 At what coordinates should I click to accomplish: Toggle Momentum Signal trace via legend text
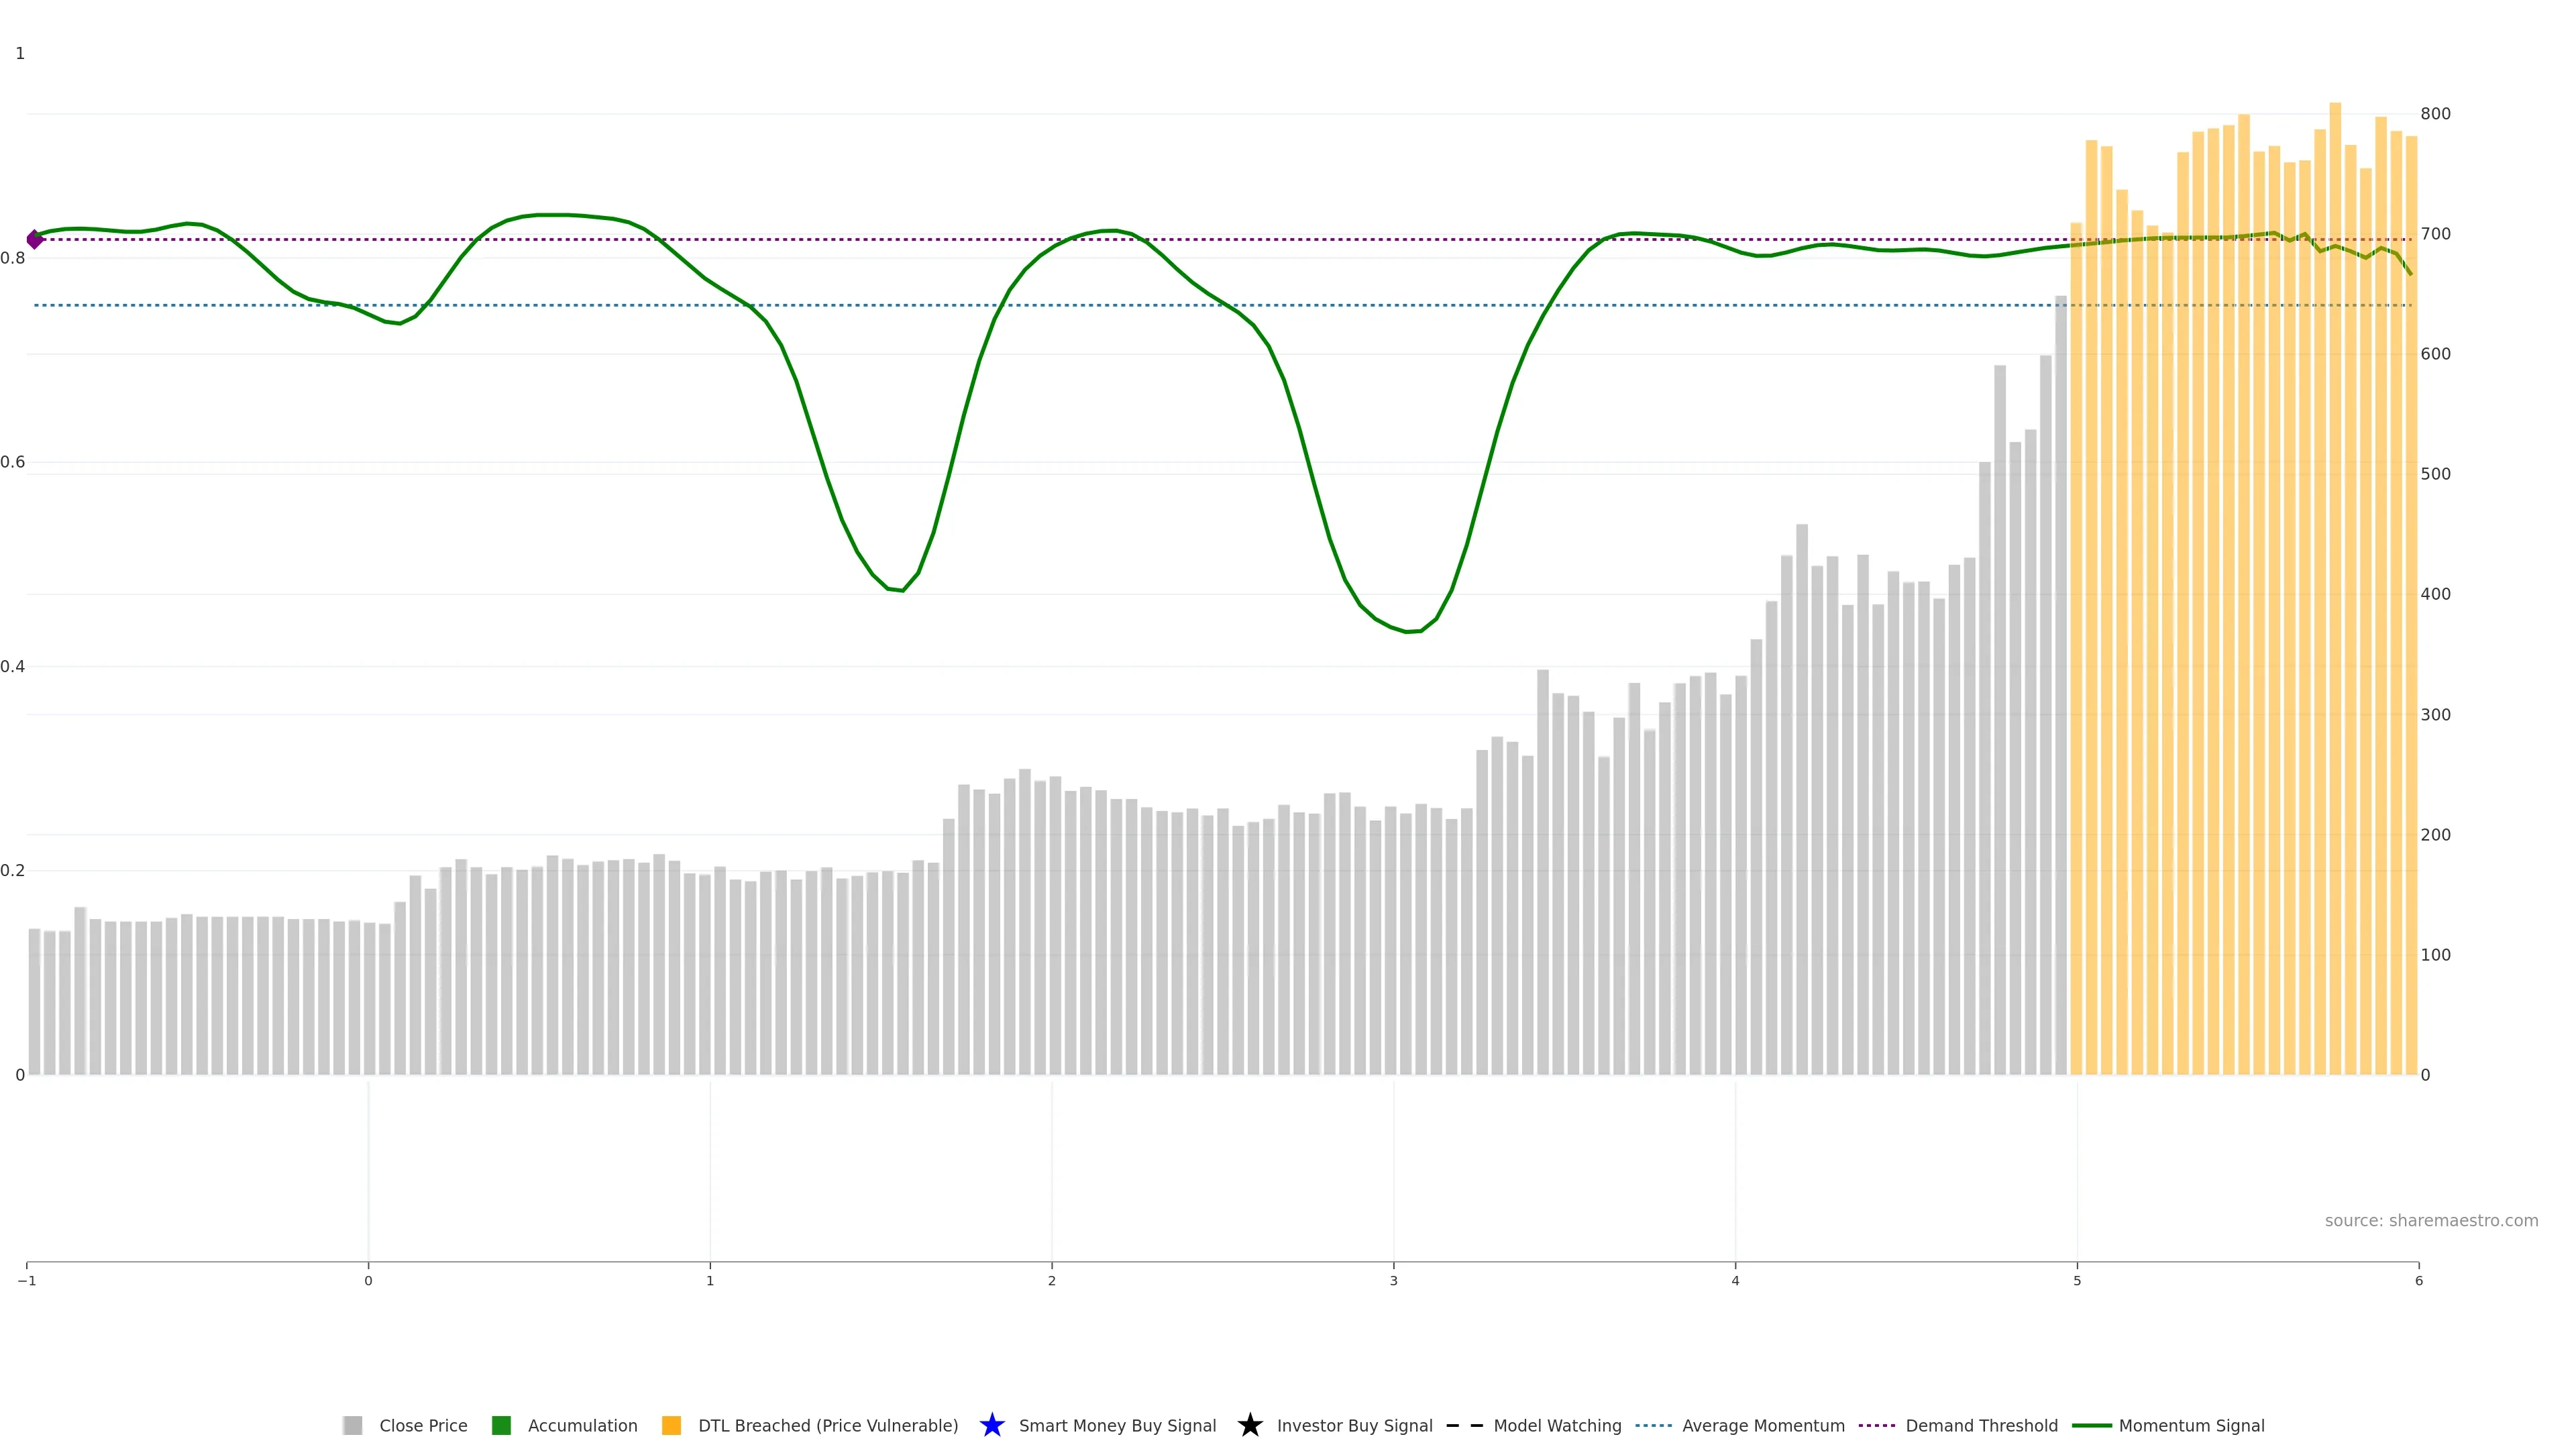2191,1425
